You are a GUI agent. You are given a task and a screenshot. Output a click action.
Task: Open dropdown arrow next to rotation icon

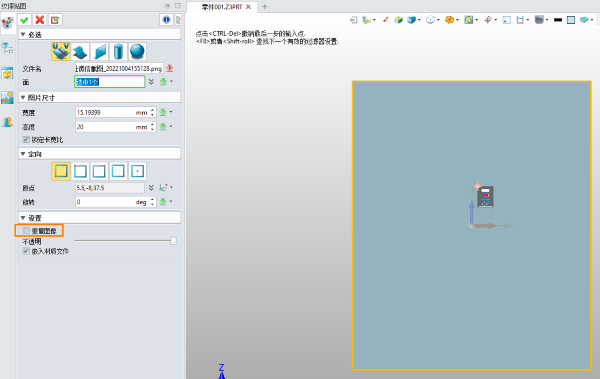171,201
